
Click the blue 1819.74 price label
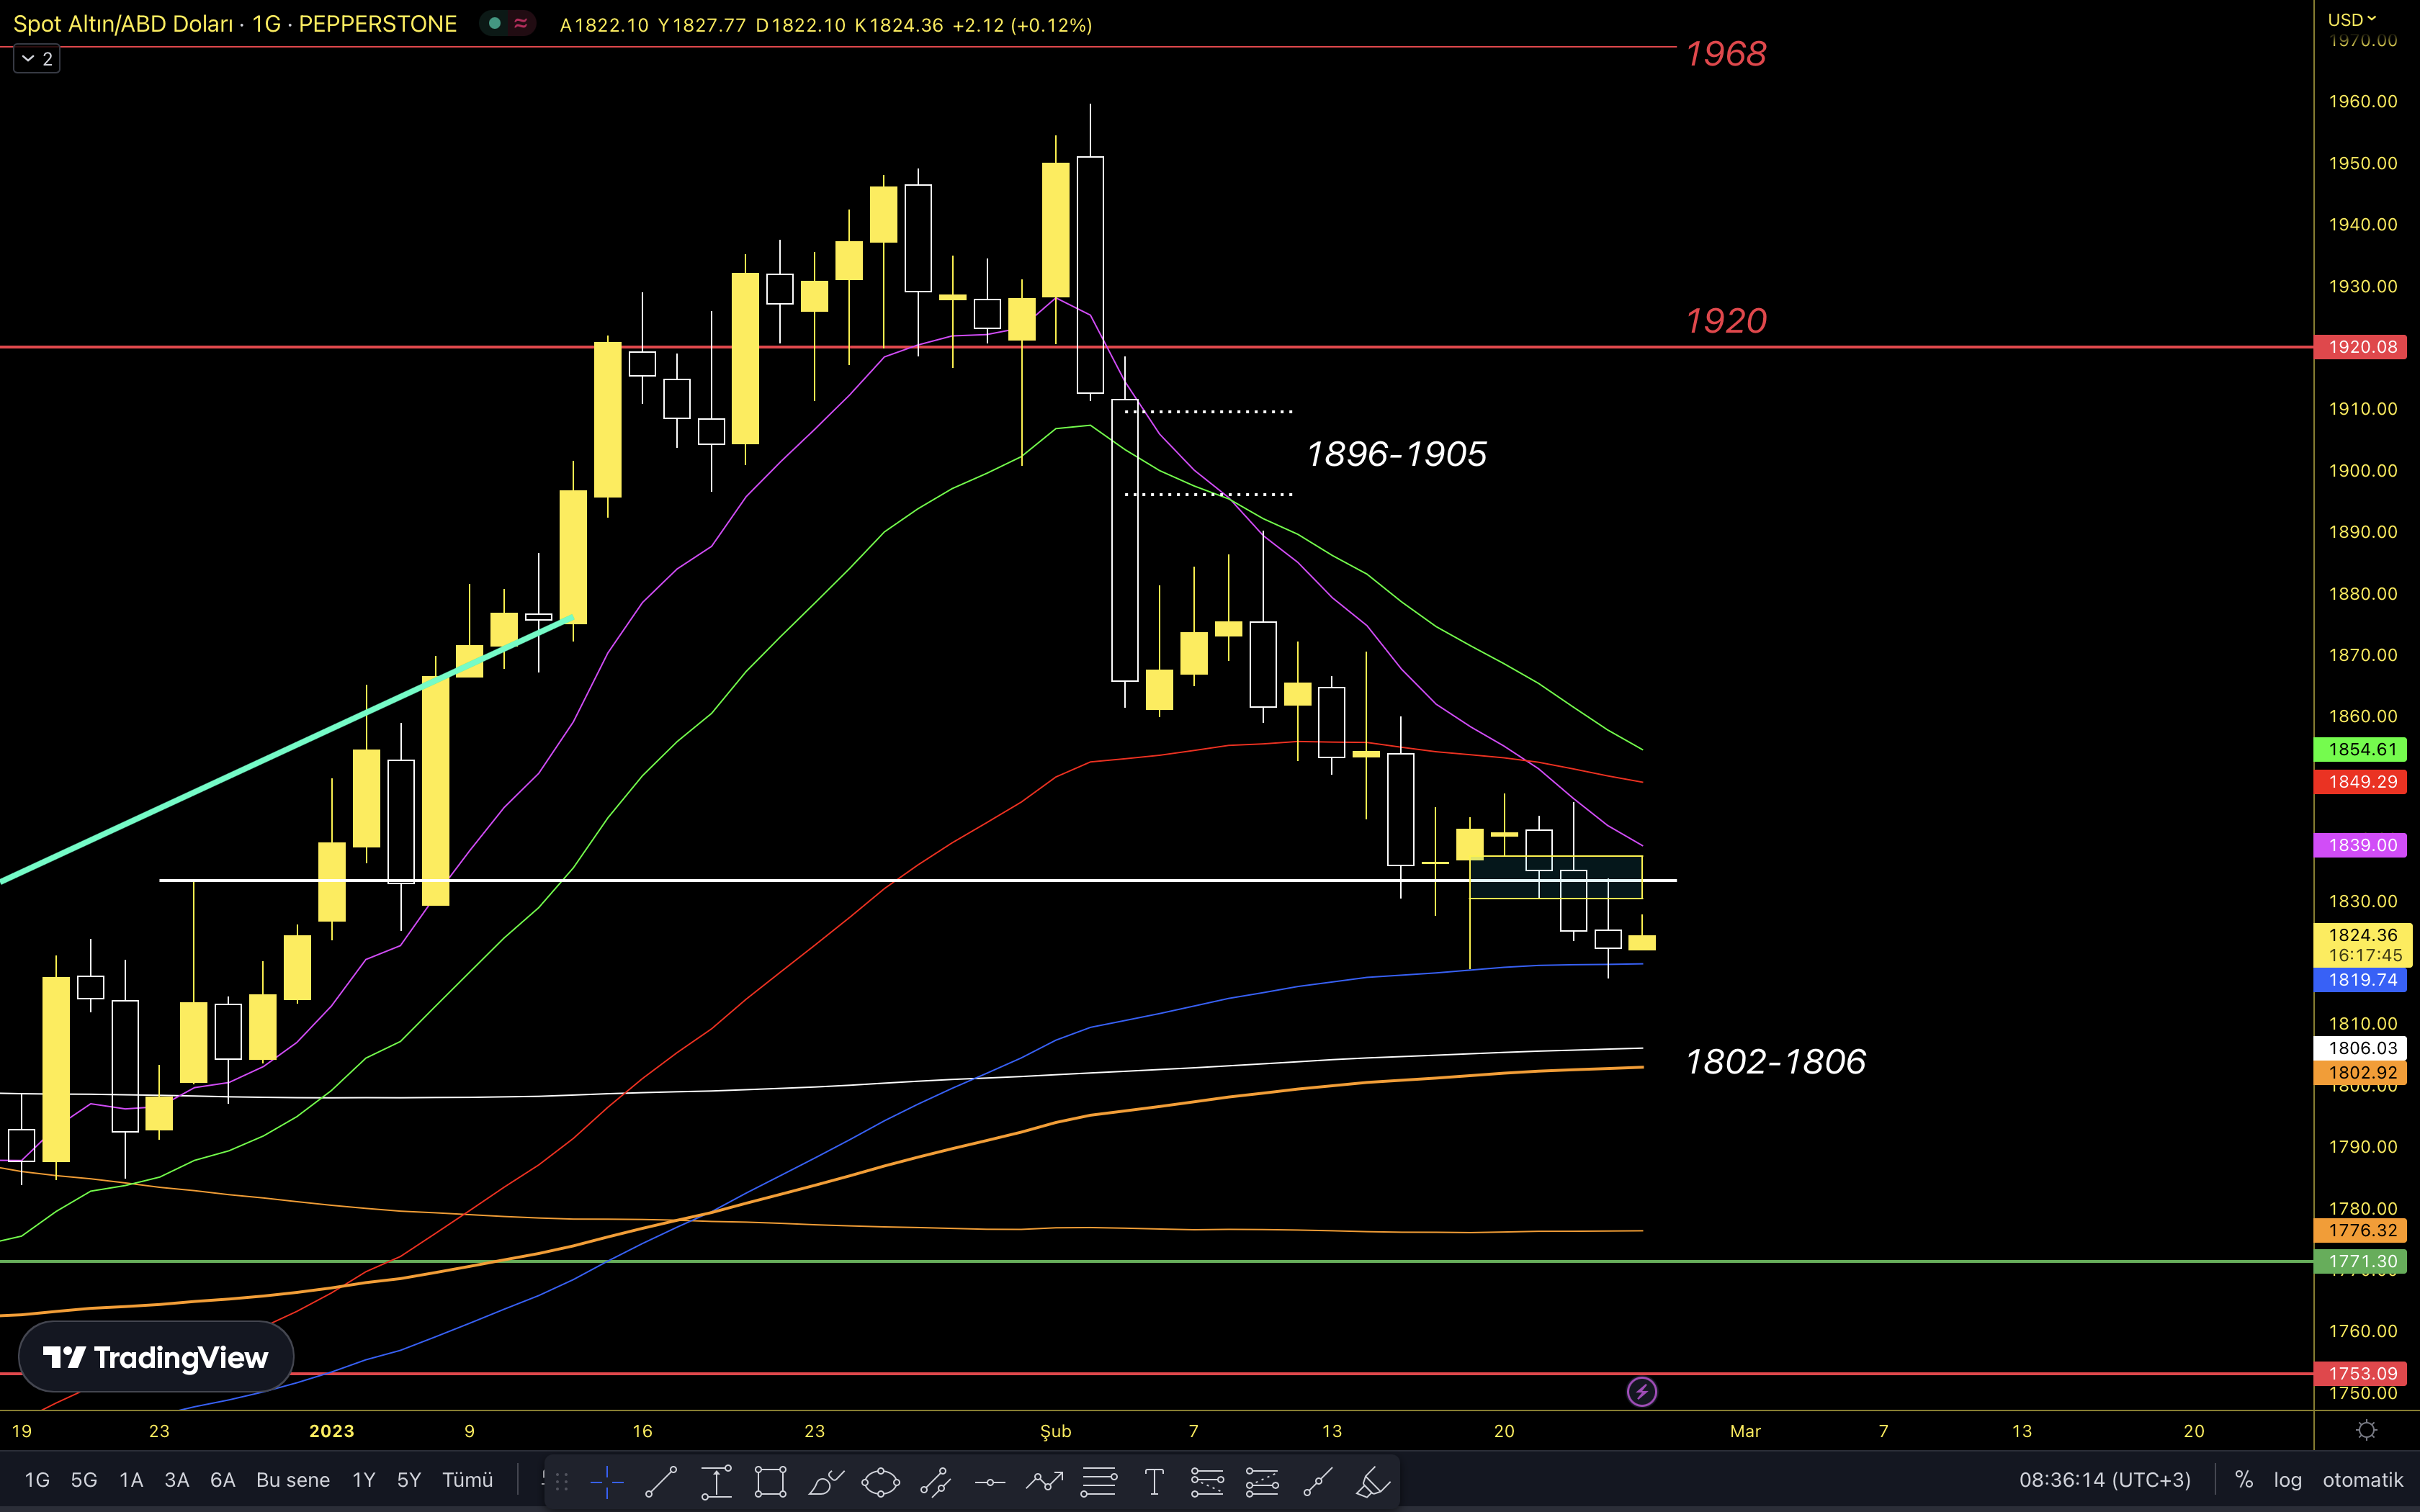pos(2362,980)
